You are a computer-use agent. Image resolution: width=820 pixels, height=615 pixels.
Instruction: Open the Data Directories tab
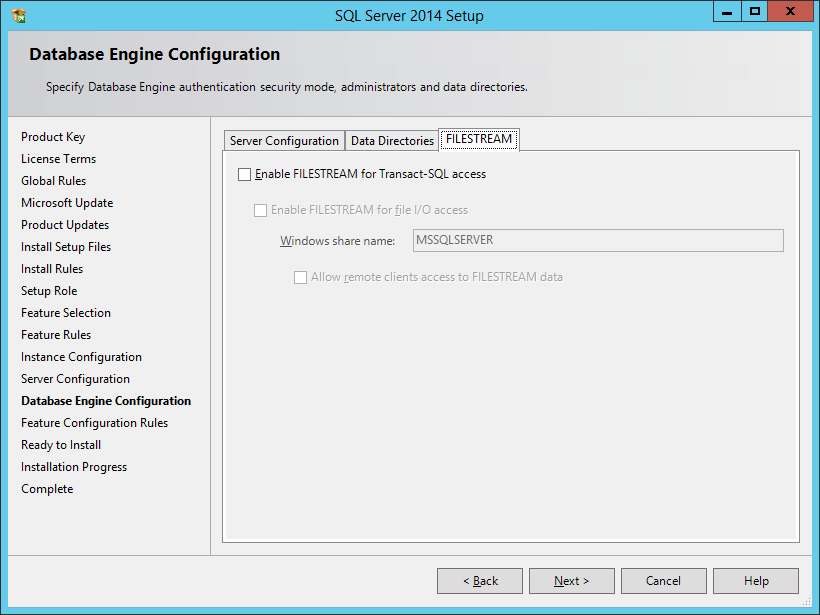tap(392, 141)
